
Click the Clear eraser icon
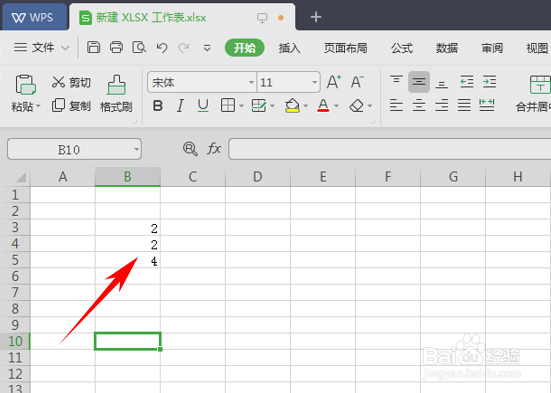click(x=356, y=105)
